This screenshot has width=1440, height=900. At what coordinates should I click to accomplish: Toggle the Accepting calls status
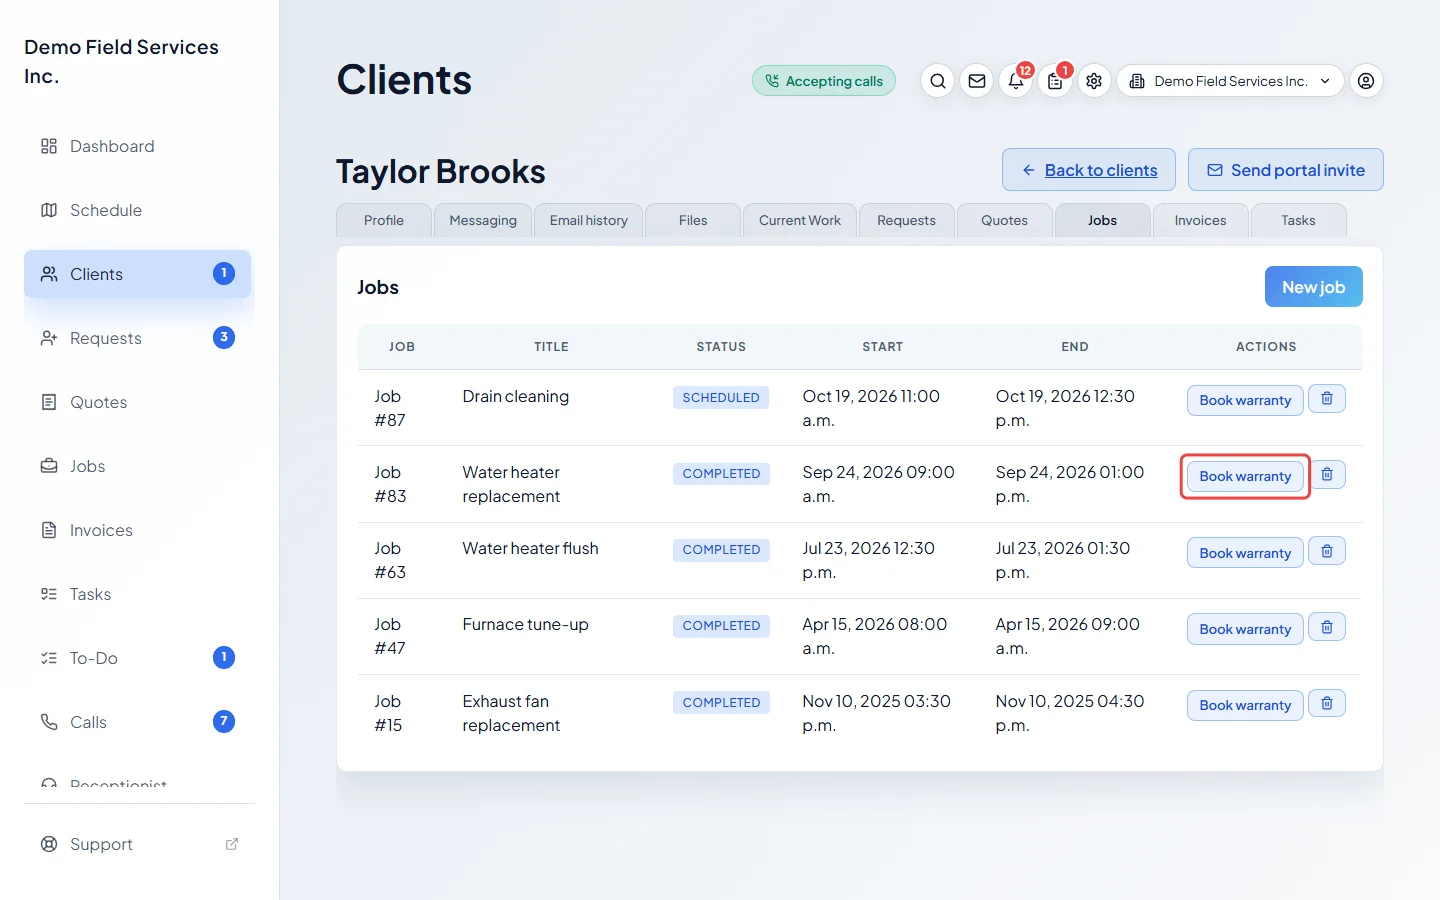coord(824,81)
